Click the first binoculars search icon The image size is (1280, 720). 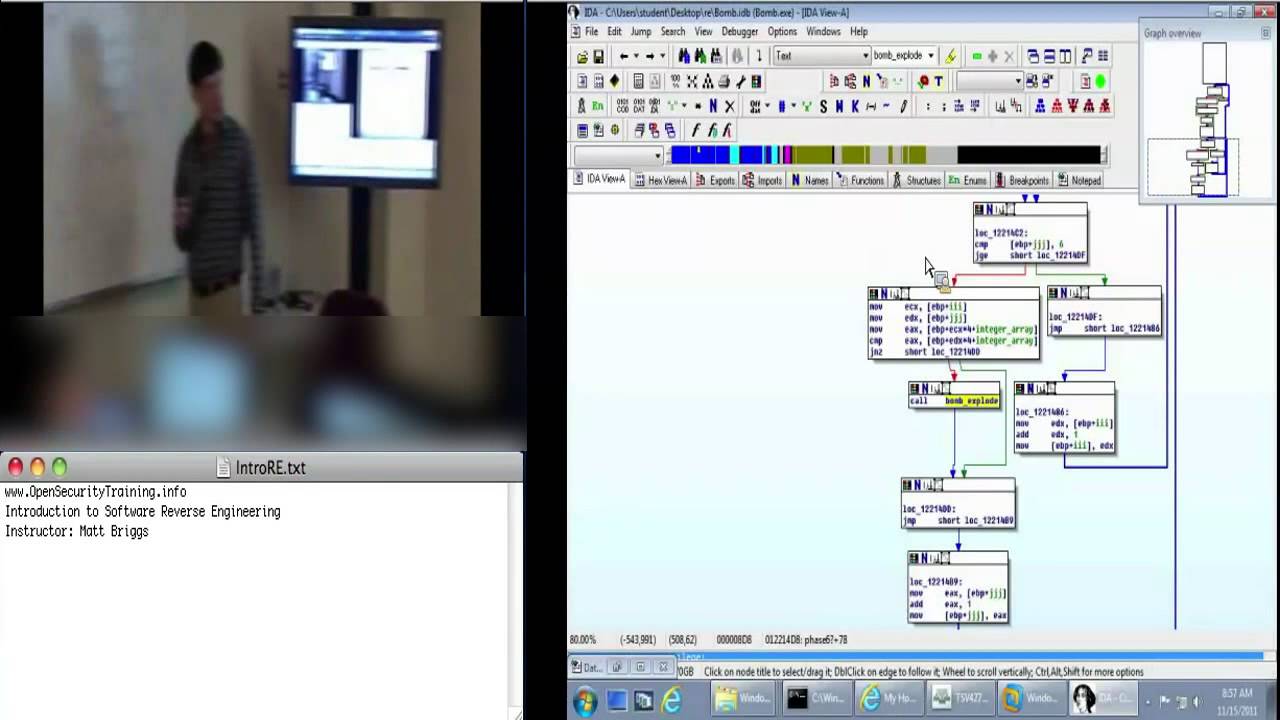tap(683, 57)
